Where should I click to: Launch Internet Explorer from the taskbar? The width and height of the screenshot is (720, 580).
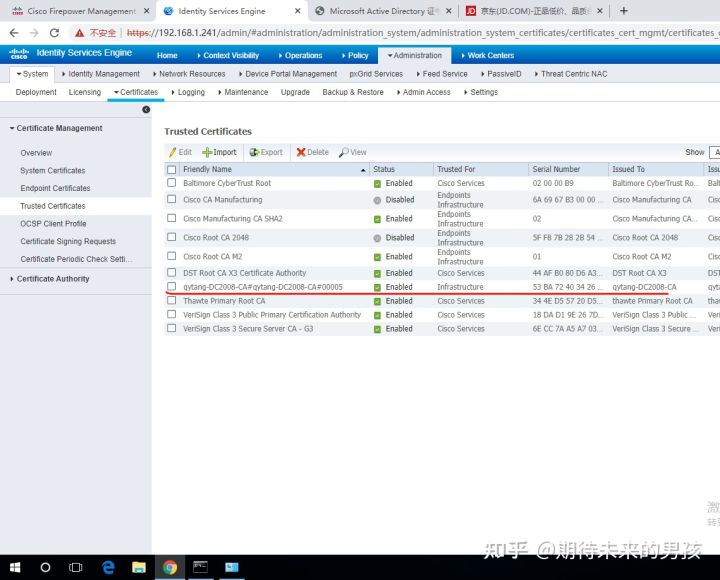click(108, 568)
